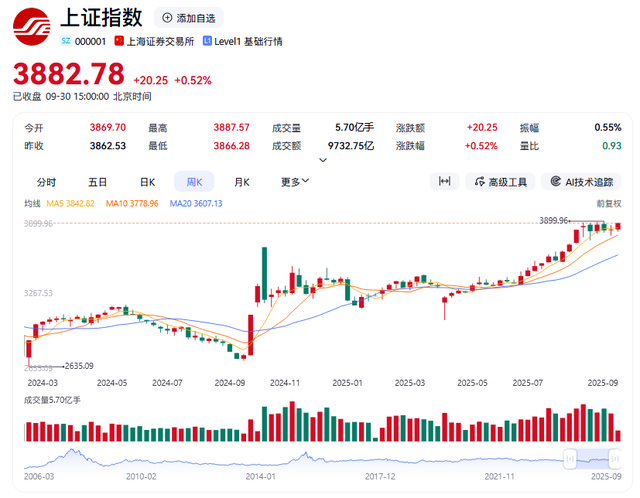
Task: Click the Shanghai Composite Index red logo
Action: click(31, 27)
